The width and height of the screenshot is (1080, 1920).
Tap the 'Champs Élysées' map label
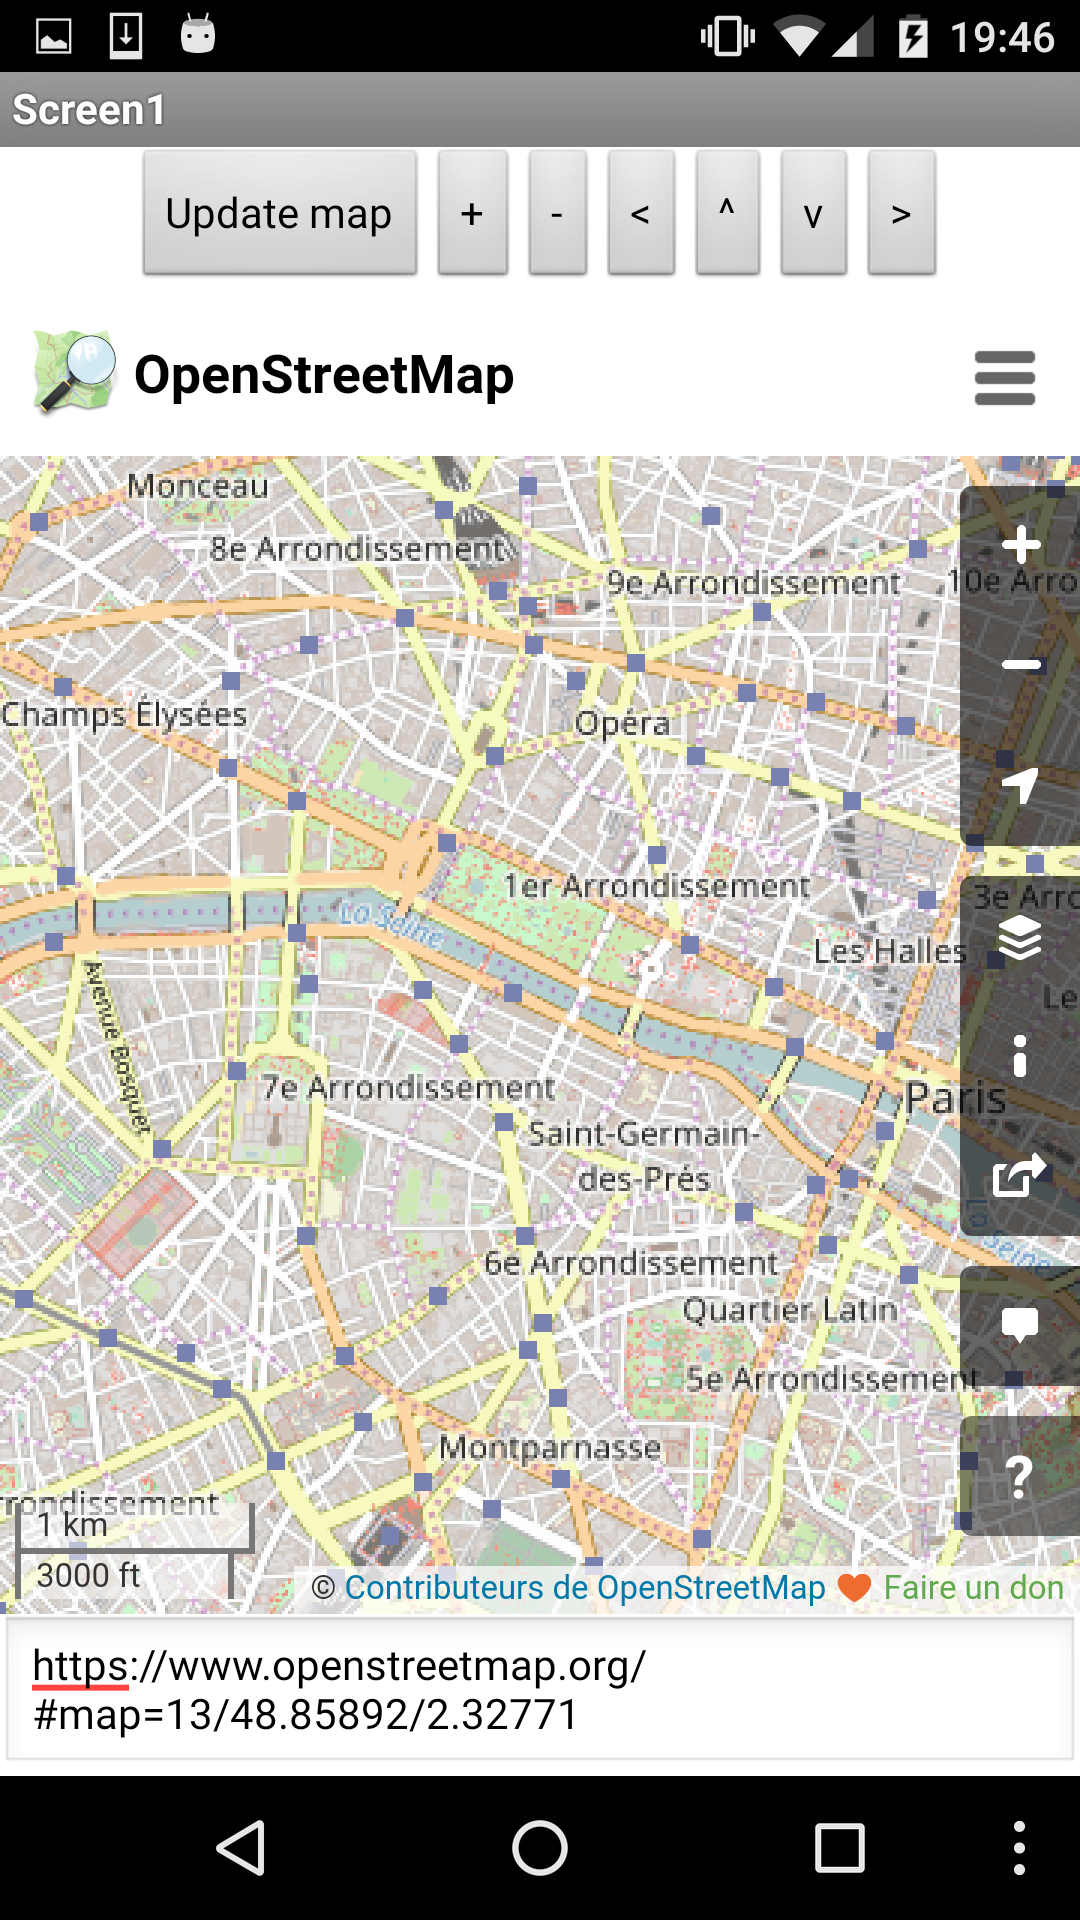coord(124,714)
